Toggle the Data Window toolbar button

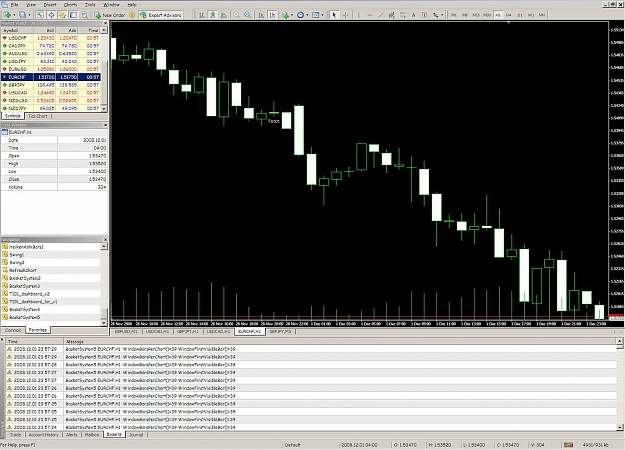point(51,15)
